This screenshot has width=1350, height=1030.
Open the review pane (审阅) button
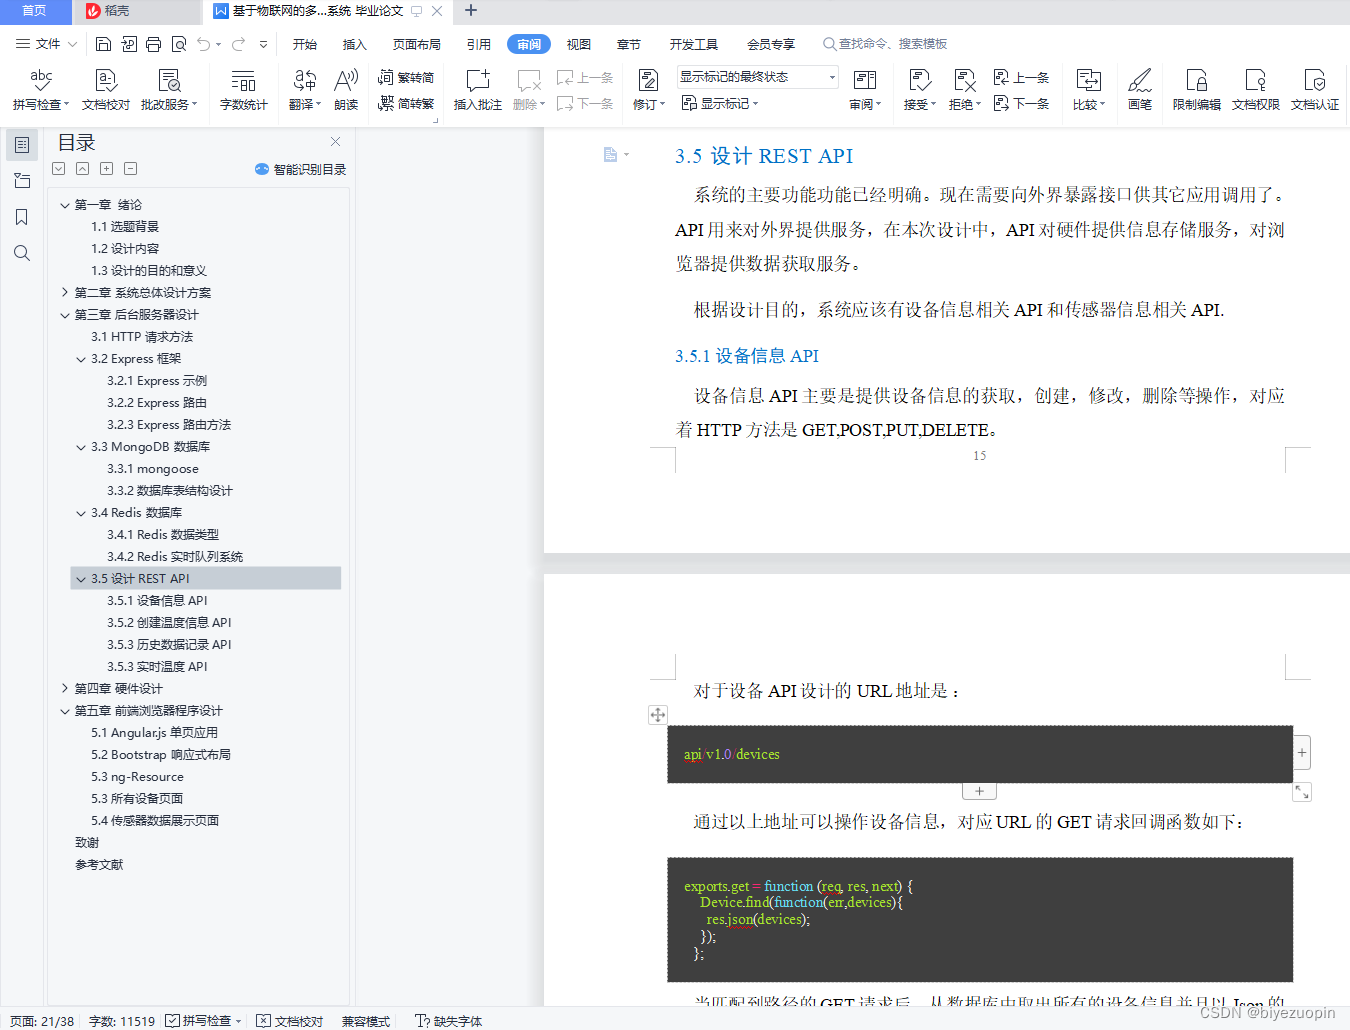(x=865, y=89)
